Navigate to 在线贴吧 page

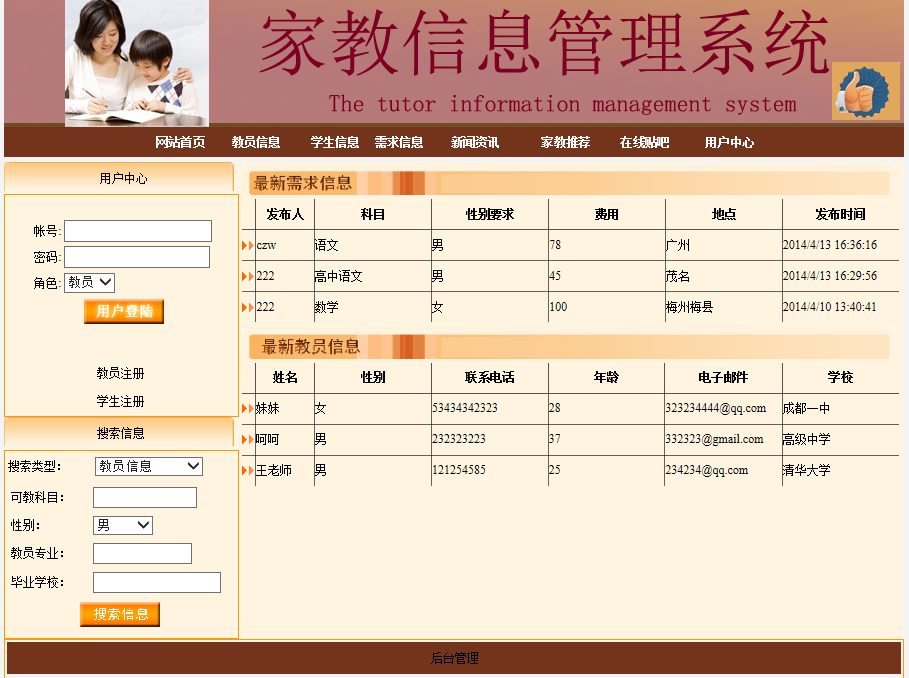coord(644,142)
